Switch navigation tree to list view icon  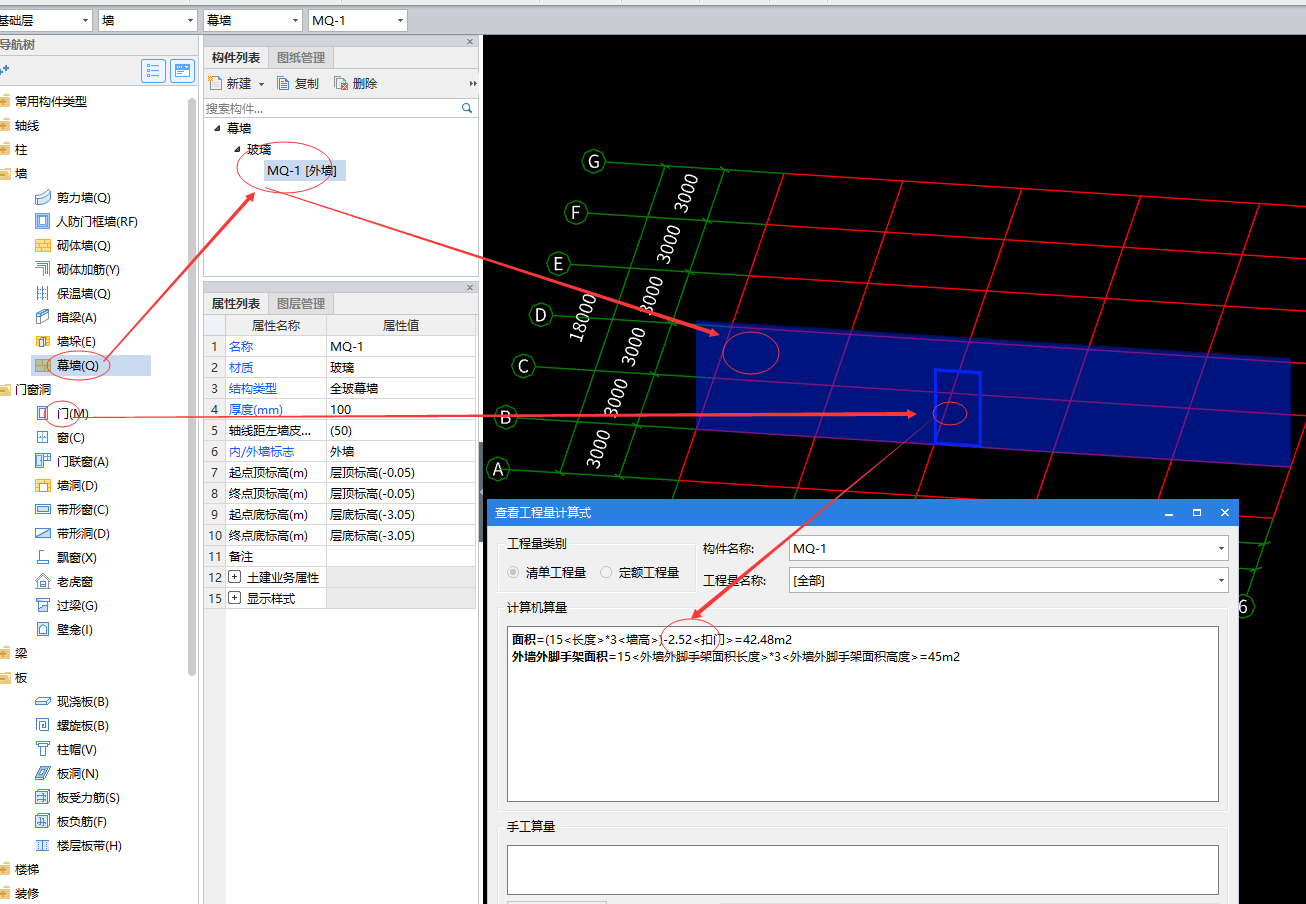(153, 70)
